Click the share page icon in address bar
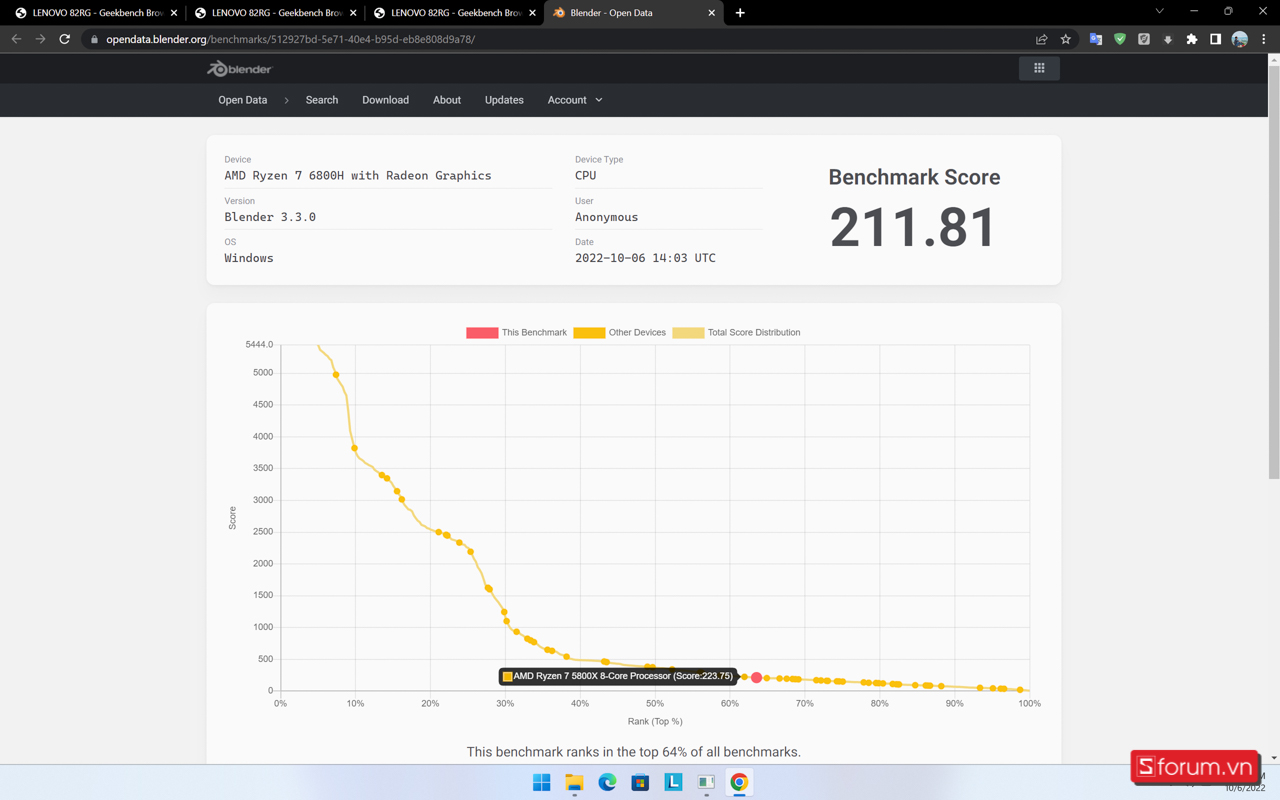Viewport: 1280px width, 800px height. 1041,39
